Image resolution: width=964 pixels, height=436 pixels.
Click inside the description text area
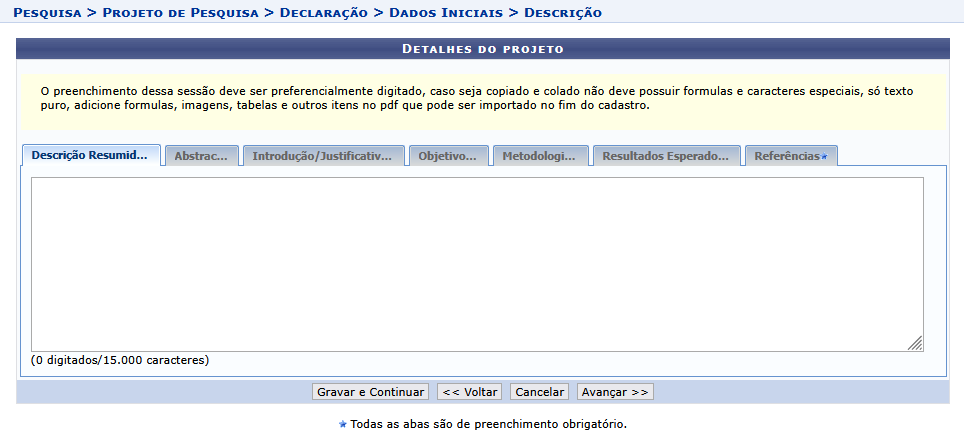point(476,264)
